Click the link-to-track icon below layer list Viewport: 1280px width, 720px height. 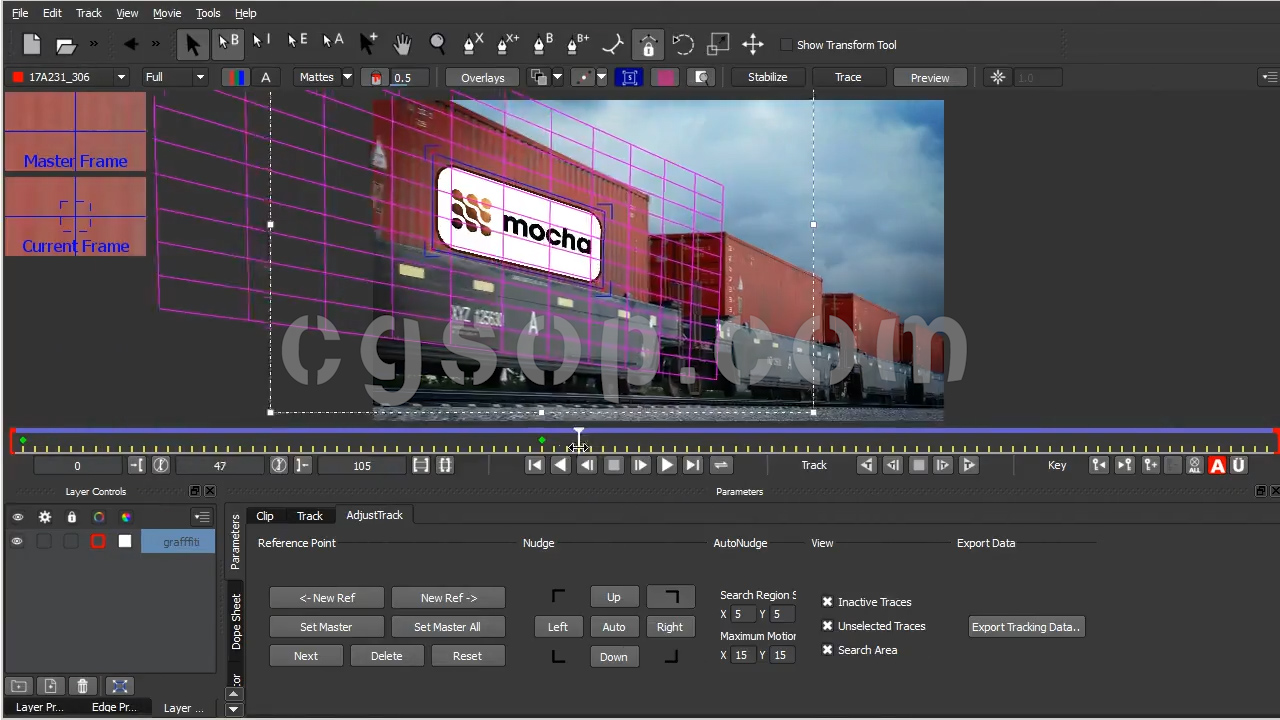click(120, 685)
